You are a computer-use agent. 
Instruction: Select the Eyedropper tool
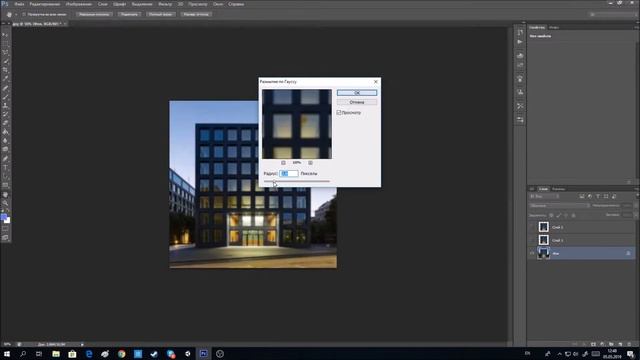click(5, 79)
